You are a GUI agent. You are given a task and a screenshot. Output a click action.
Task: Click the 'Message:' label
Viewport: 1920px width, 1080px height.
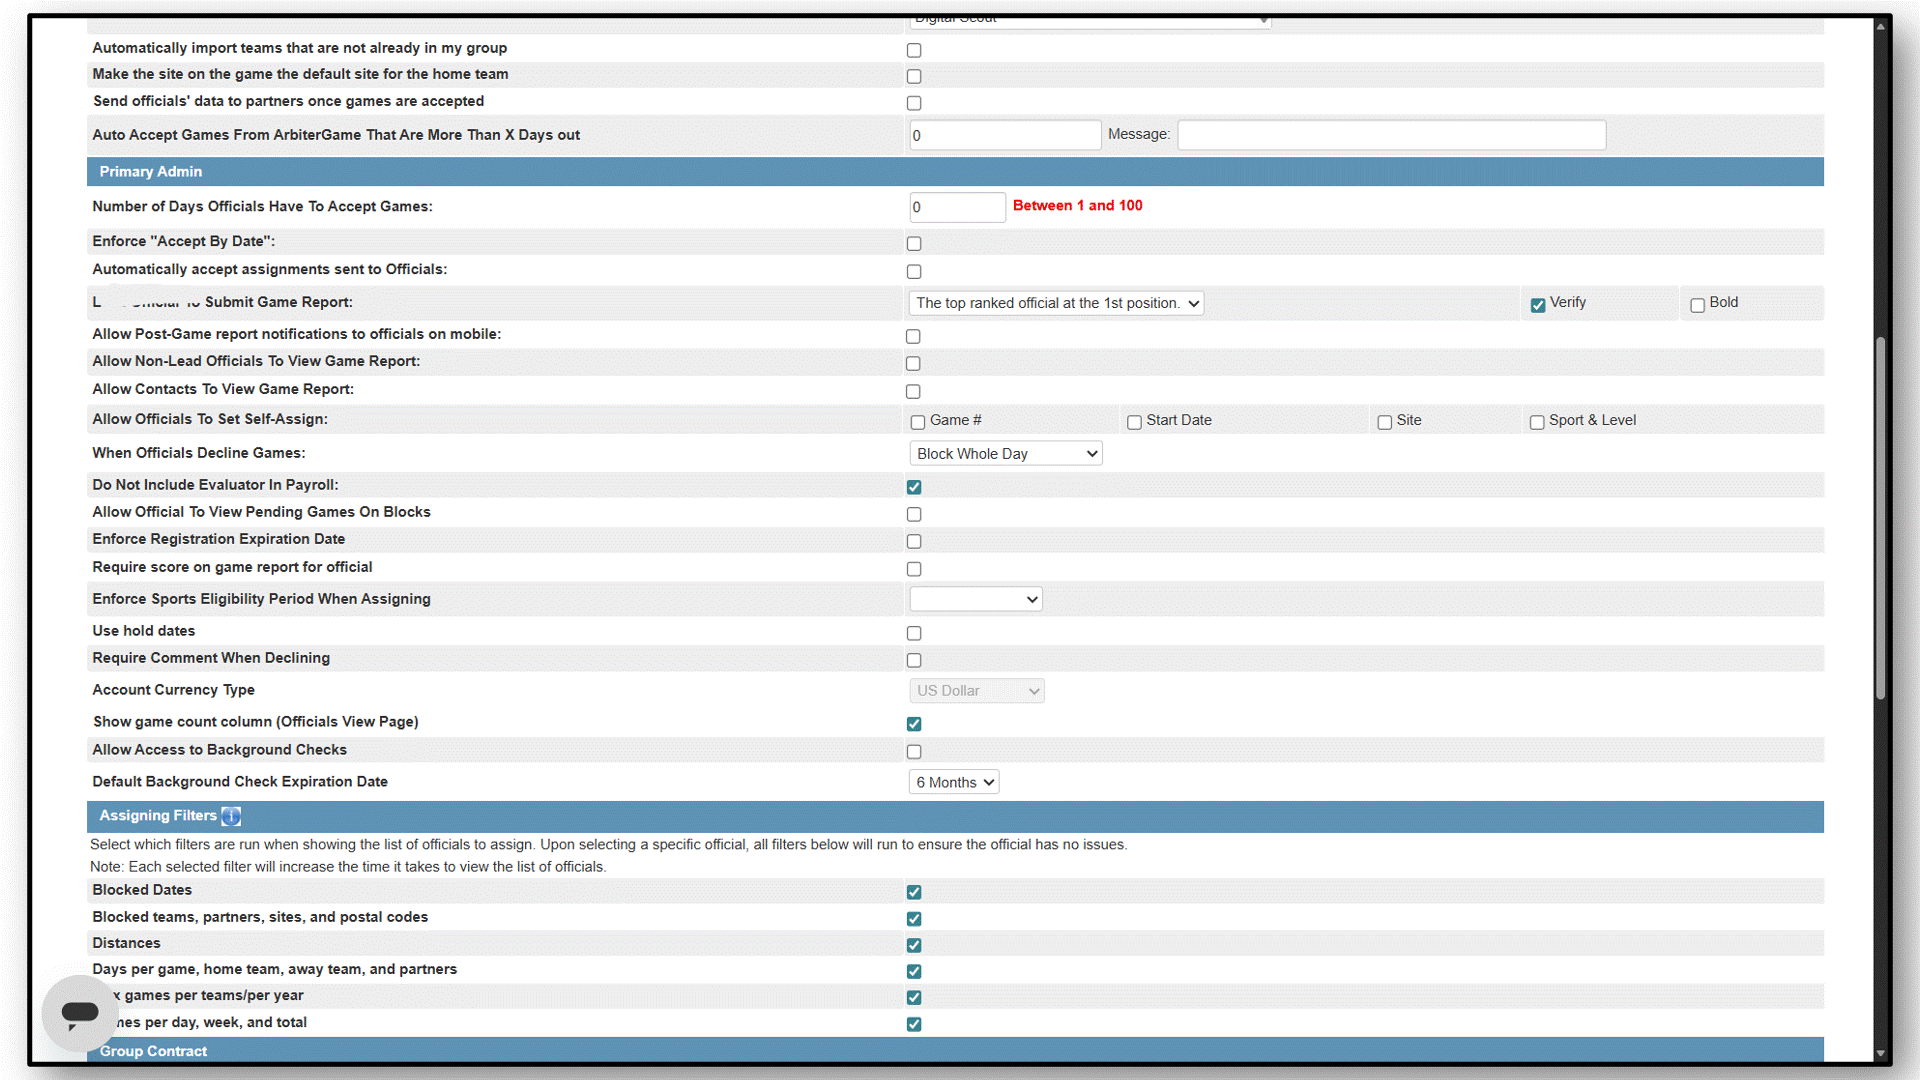(1139, 134)
